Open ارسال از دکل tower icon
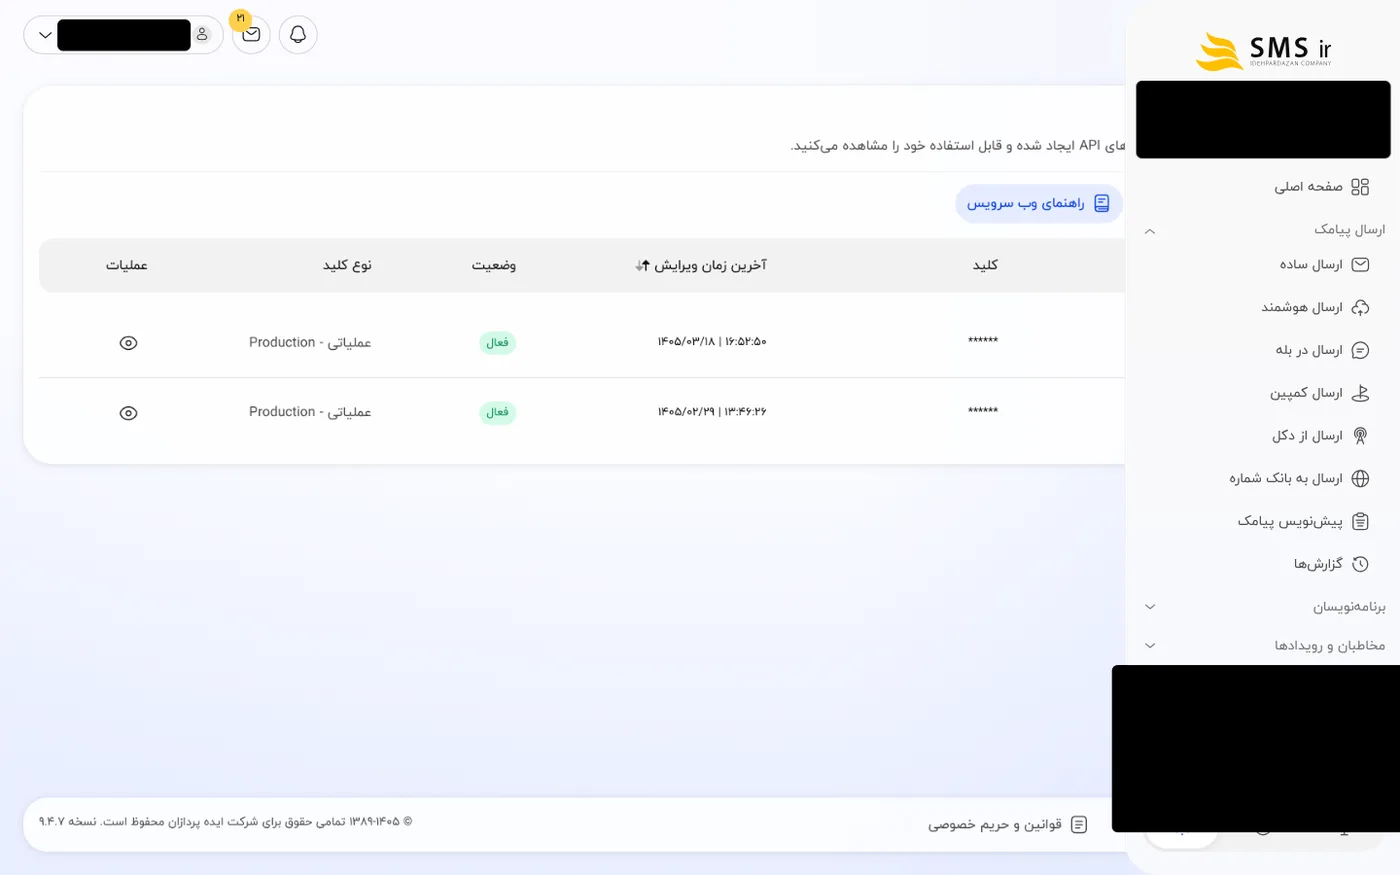The image size is (1400, 875). 1360,436
